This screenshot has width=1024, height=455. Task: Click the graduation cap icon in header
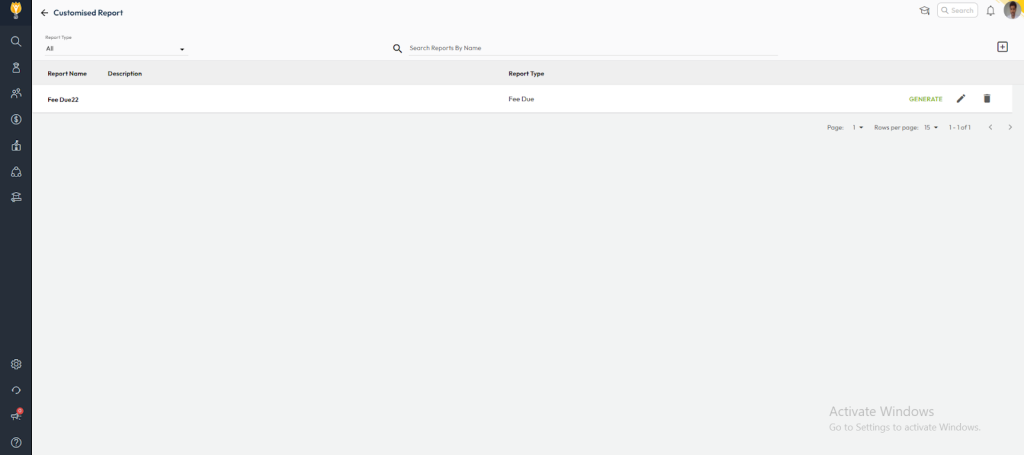pyautogui.click(x=924, y=11)
